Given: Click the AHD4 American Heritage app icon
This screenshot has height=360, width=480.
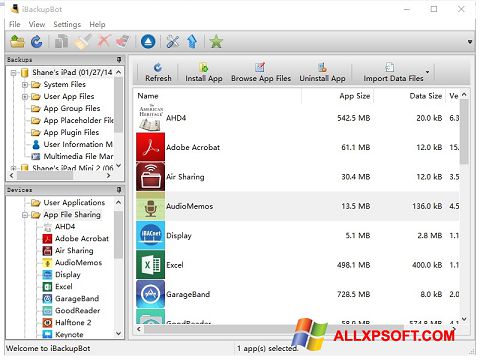Looking at the screenshot, I should point(151,118).
